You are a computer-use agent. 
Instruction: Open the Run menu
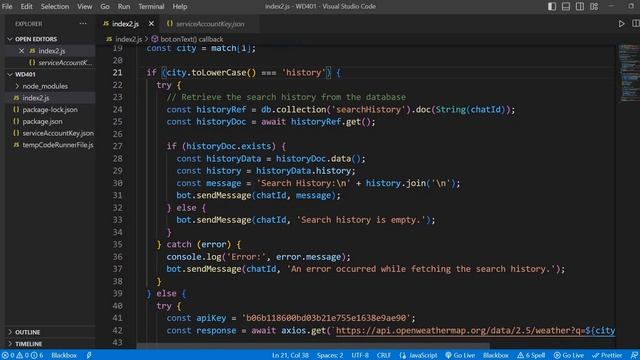point(124,7)
